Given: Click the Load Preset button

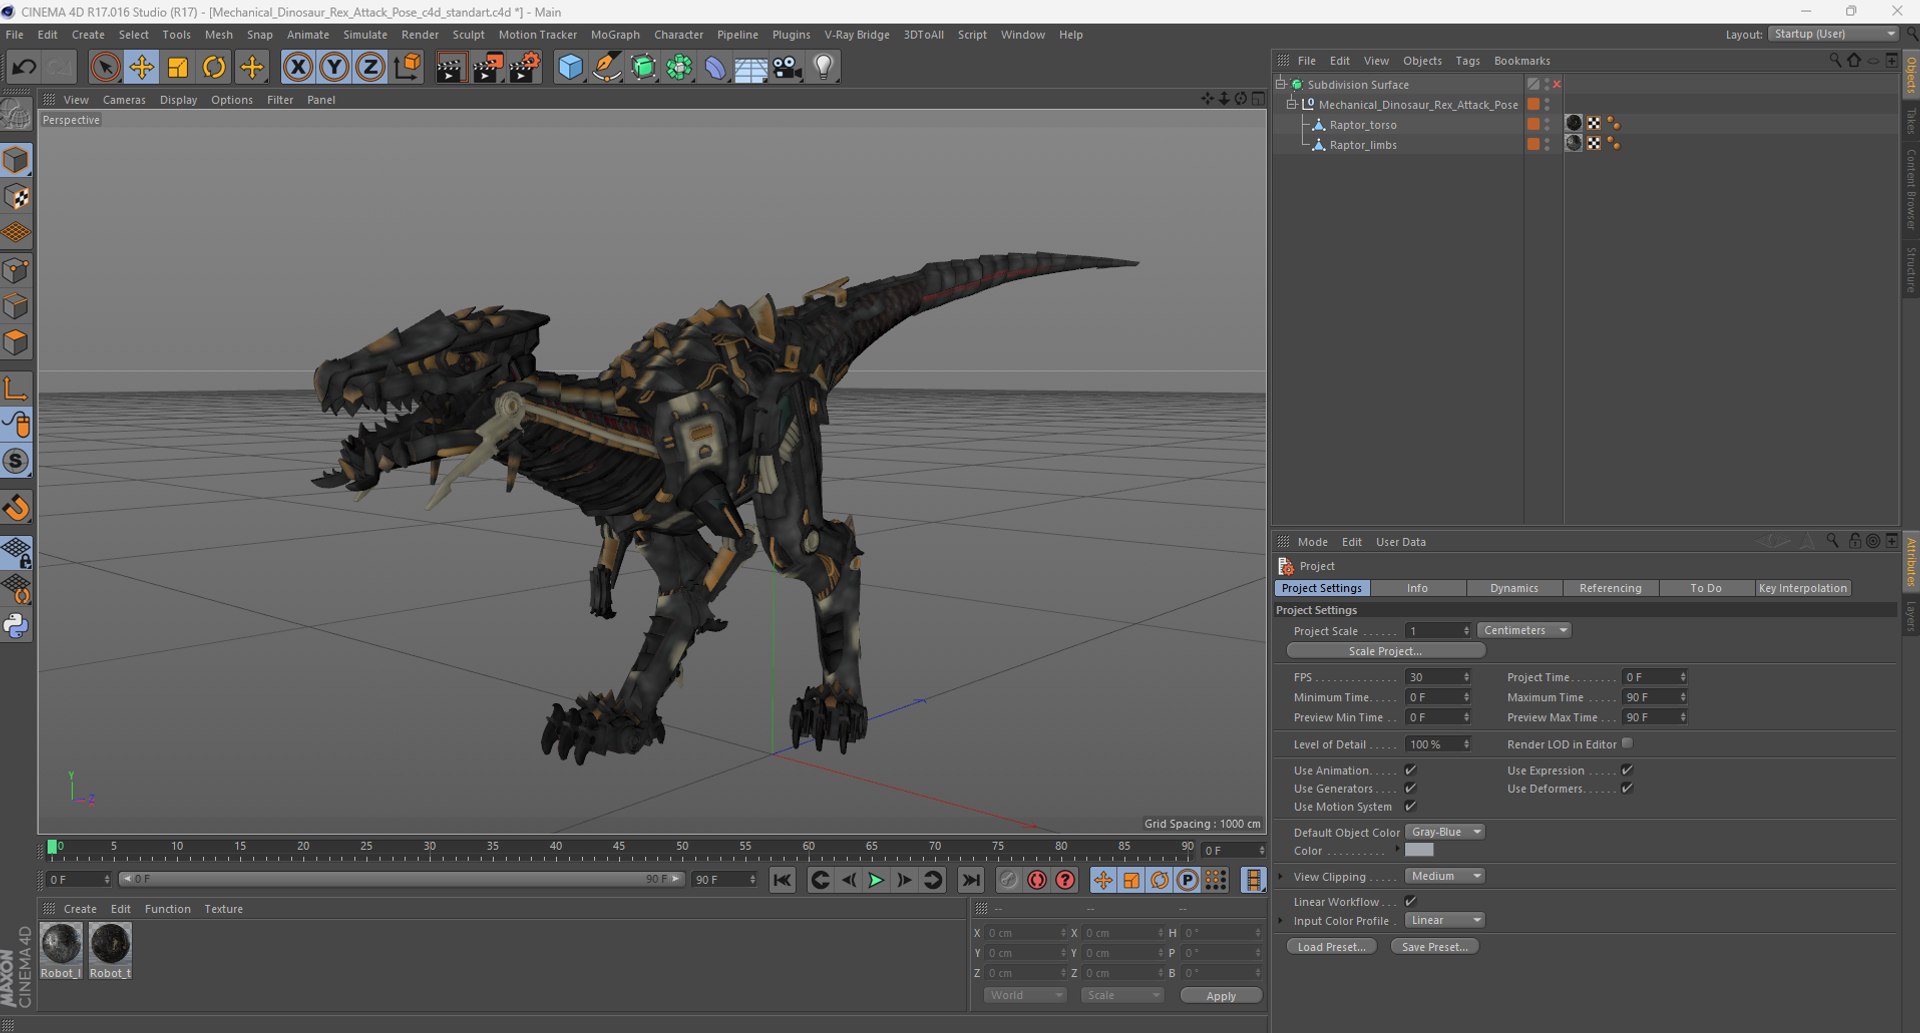Looking at the screenshot, I should click(x=1331, y=947).
